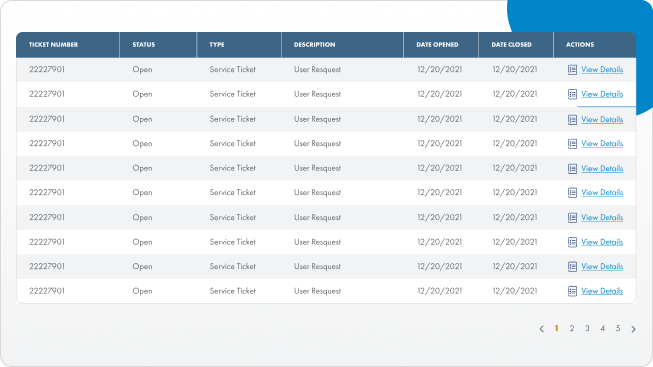Select 'Service Ticket' in the first row
The width and height of the screenshot is (653, 367).
point(232,70)
